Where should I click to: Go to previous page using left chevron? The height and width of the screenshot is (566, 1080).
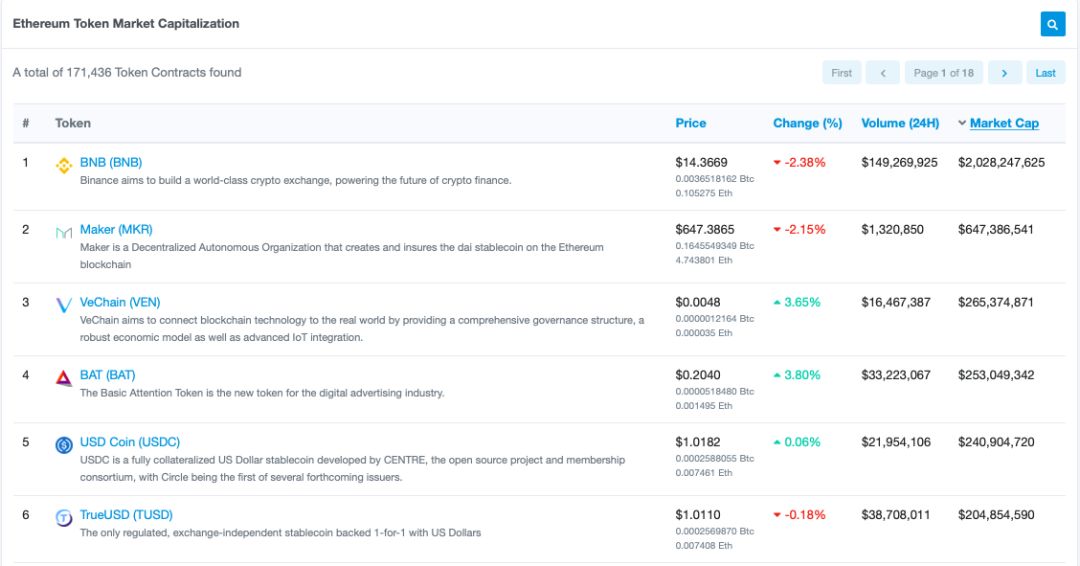tap(882, 73)
